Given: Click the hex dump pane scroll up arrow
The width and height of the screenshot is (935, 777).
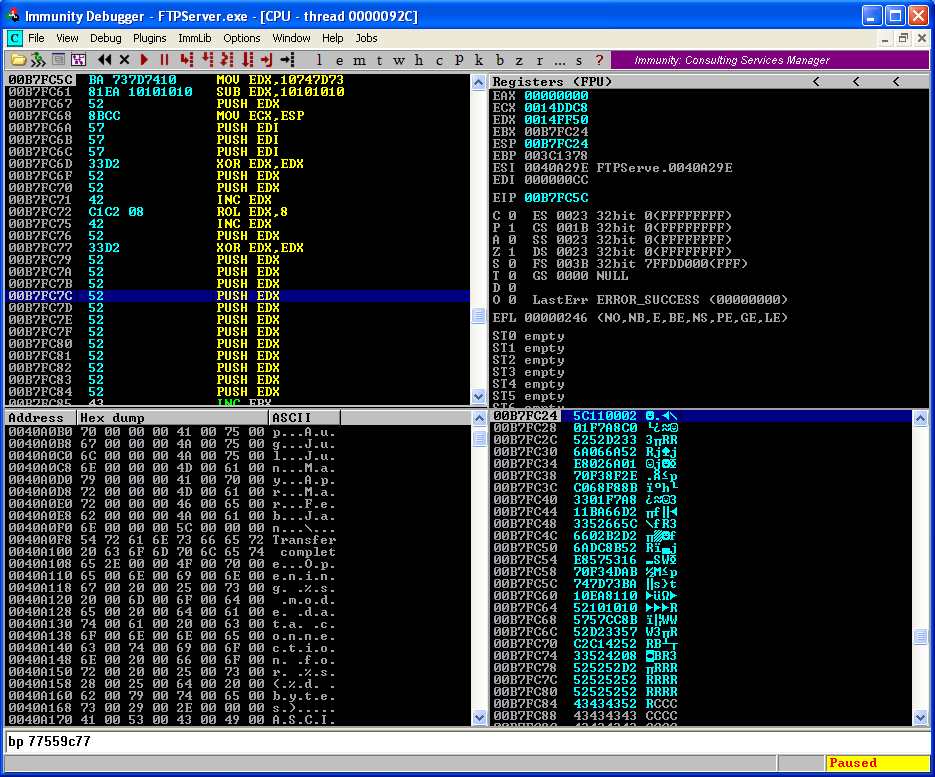Looking at the screenshot, I should point(479,417).
